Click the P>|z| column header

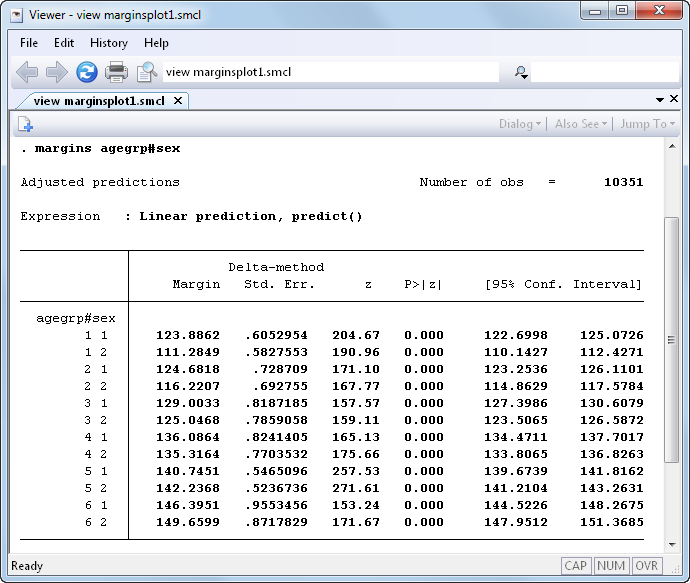[423, 284]
